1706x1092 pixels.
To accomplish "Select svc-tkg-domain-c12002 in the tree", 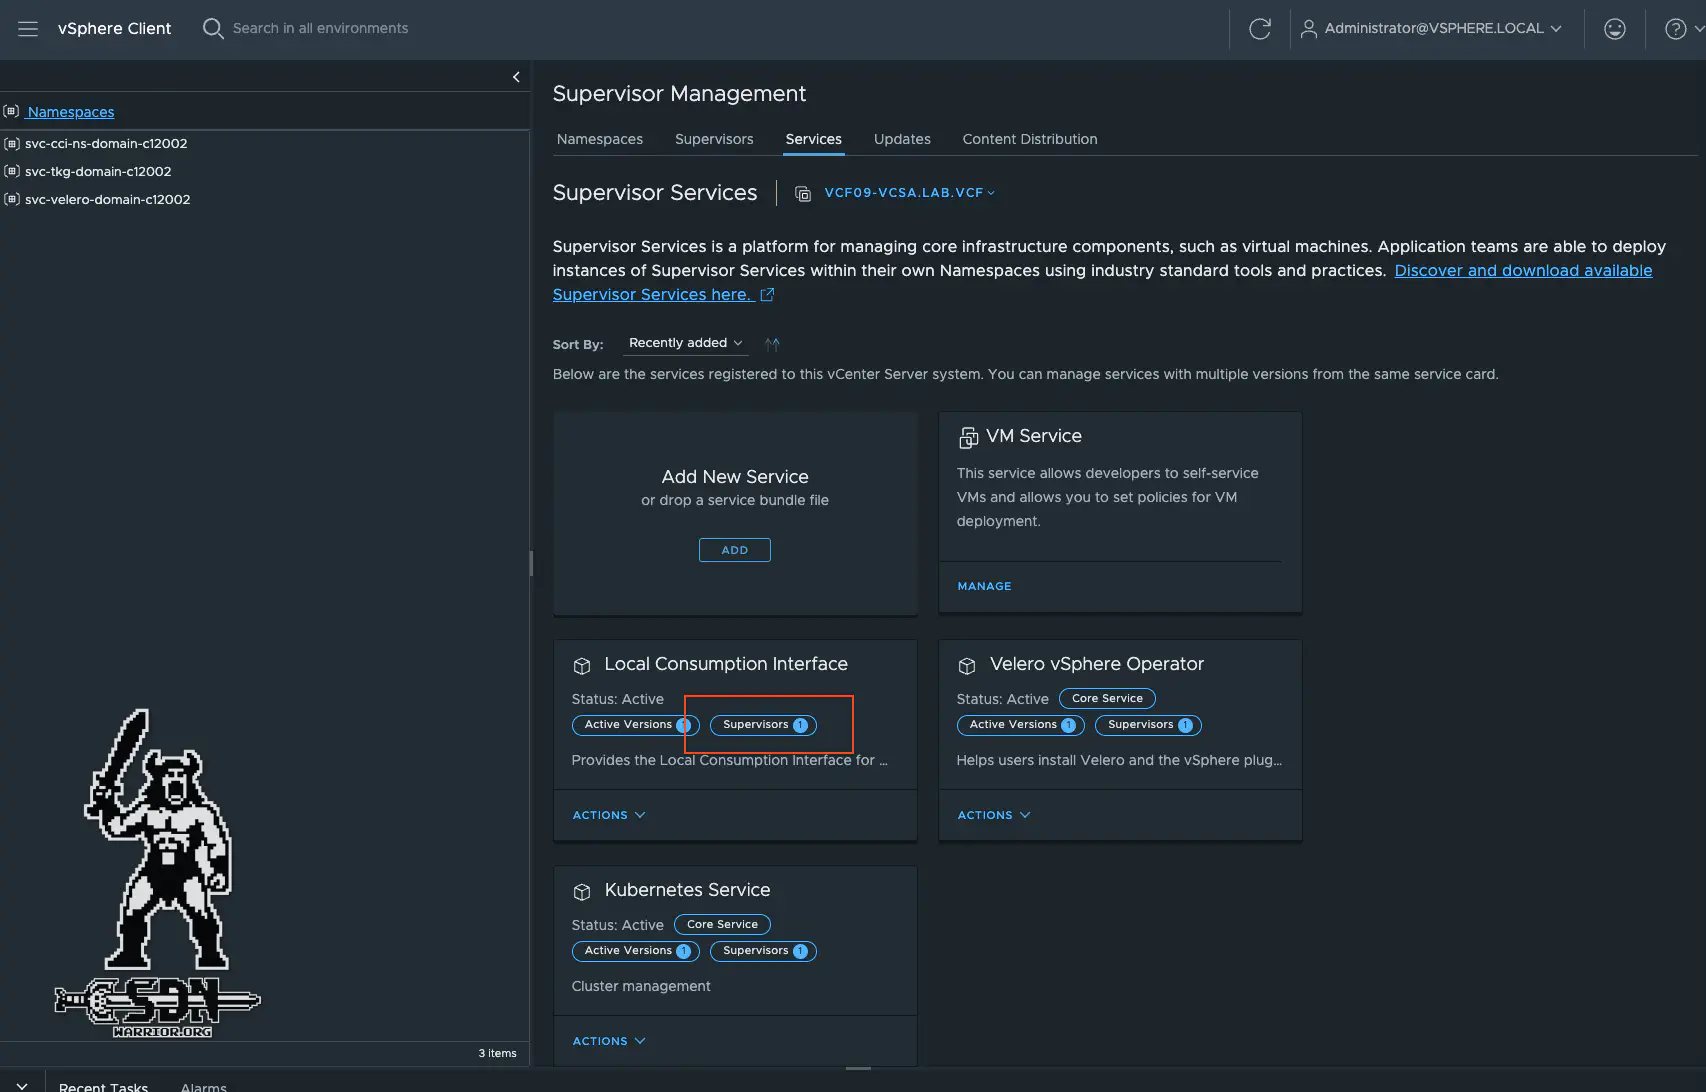I will [98, 172].
